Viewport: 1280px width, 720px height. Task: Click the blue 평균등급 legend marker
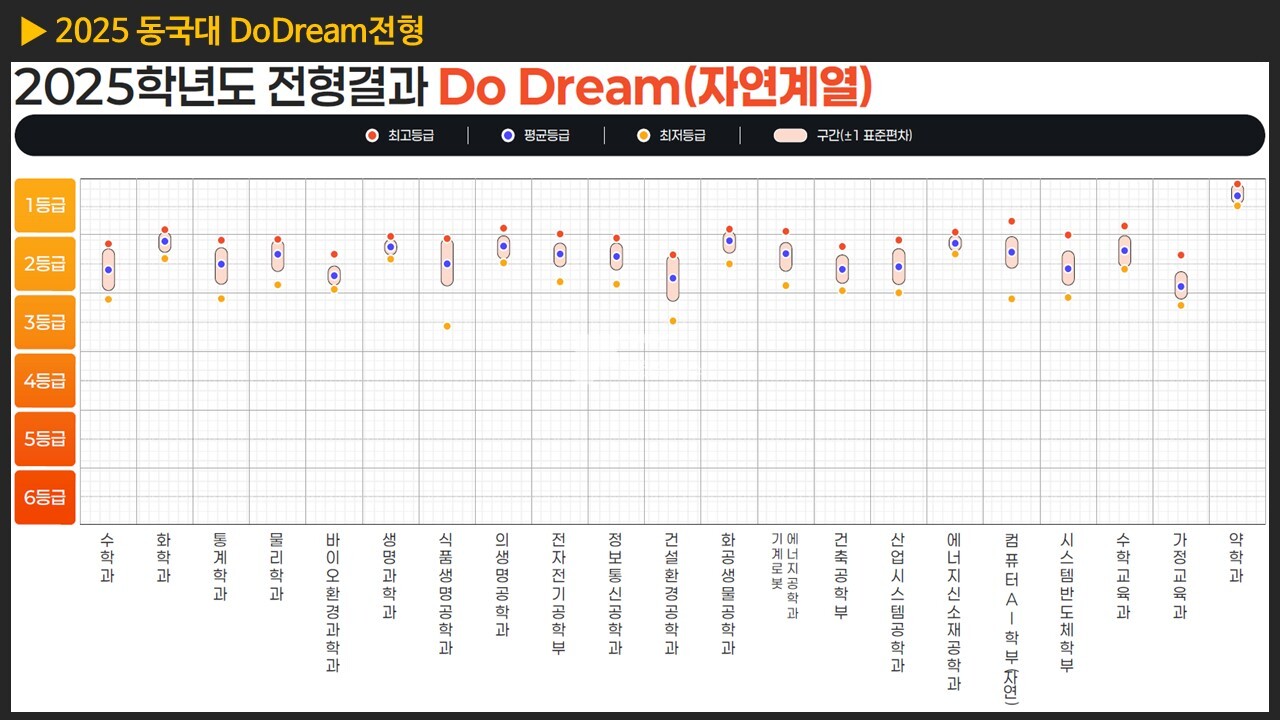click(x=508, y=135)
